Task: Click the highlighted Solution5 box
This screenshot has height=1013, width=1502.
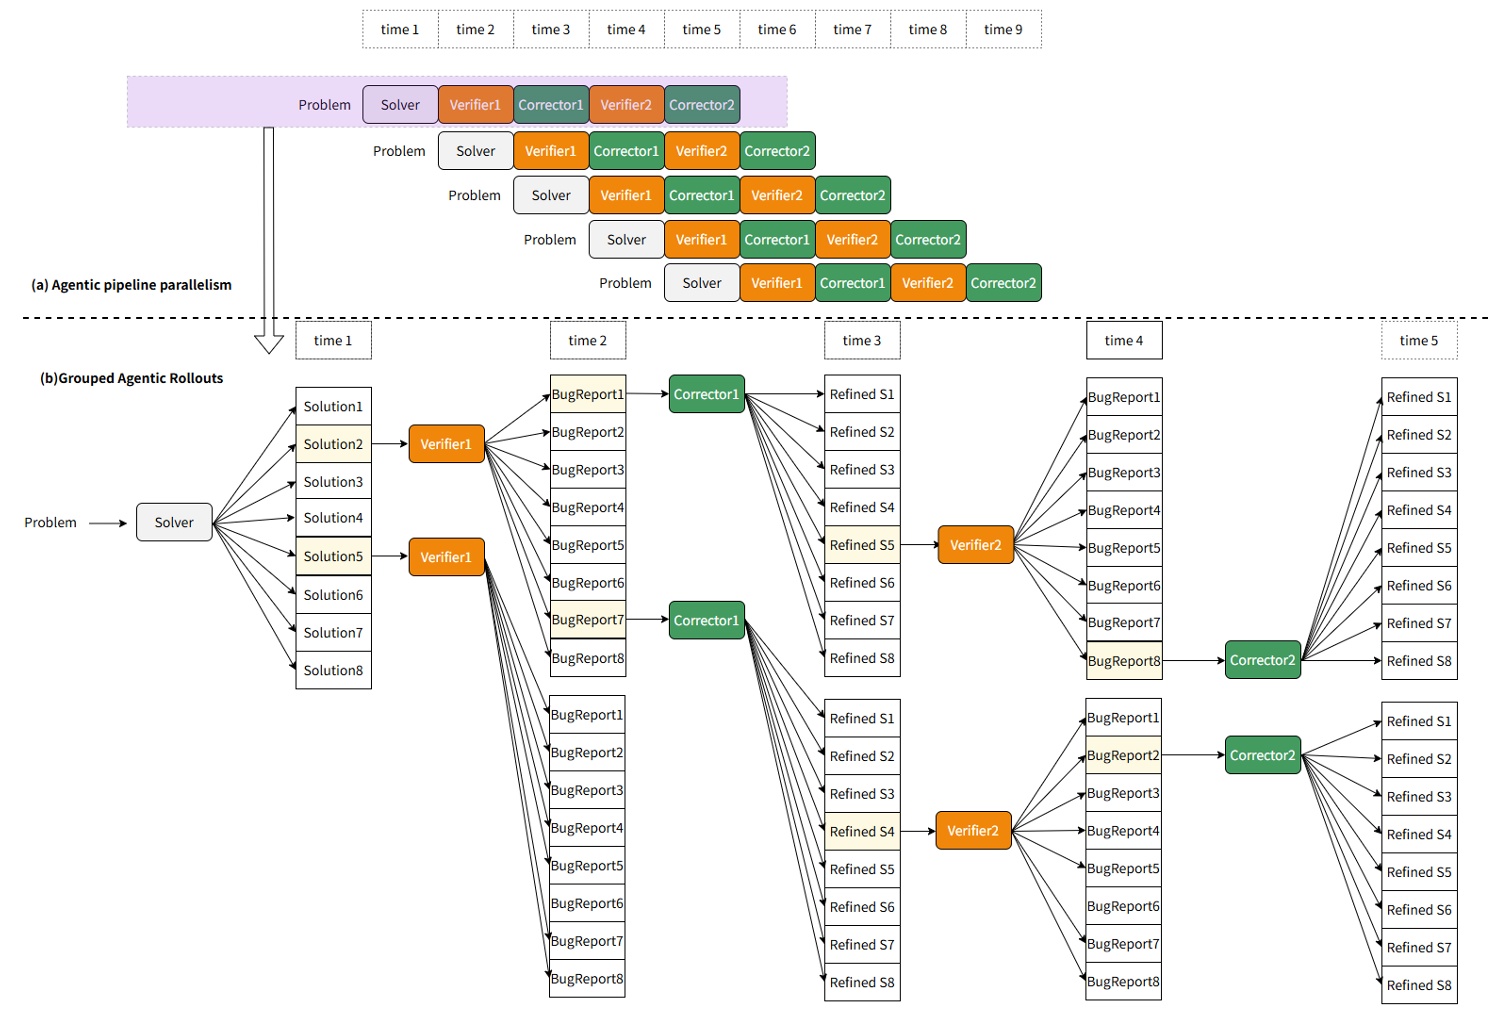Action: pos(333,556)
